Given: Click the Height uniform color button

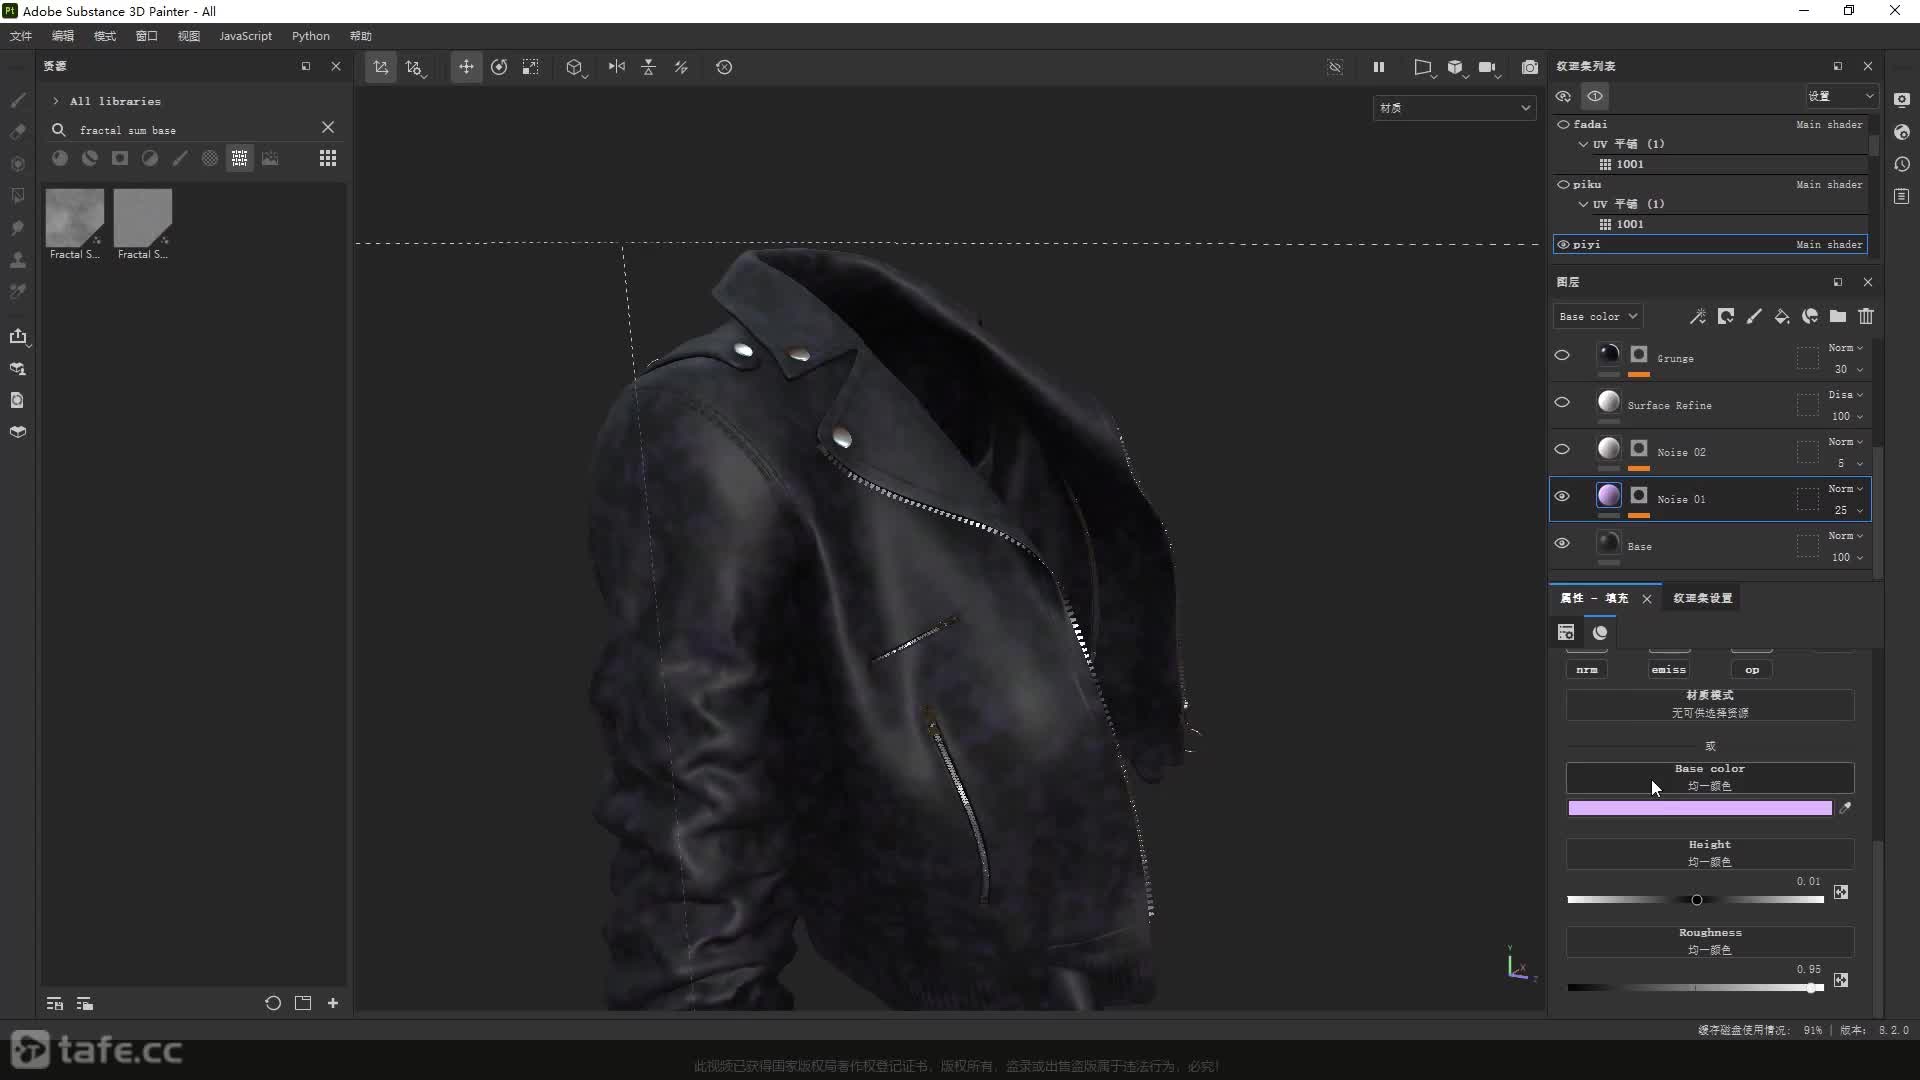Looking at the screenshot, I should [x=1710, y=853].
